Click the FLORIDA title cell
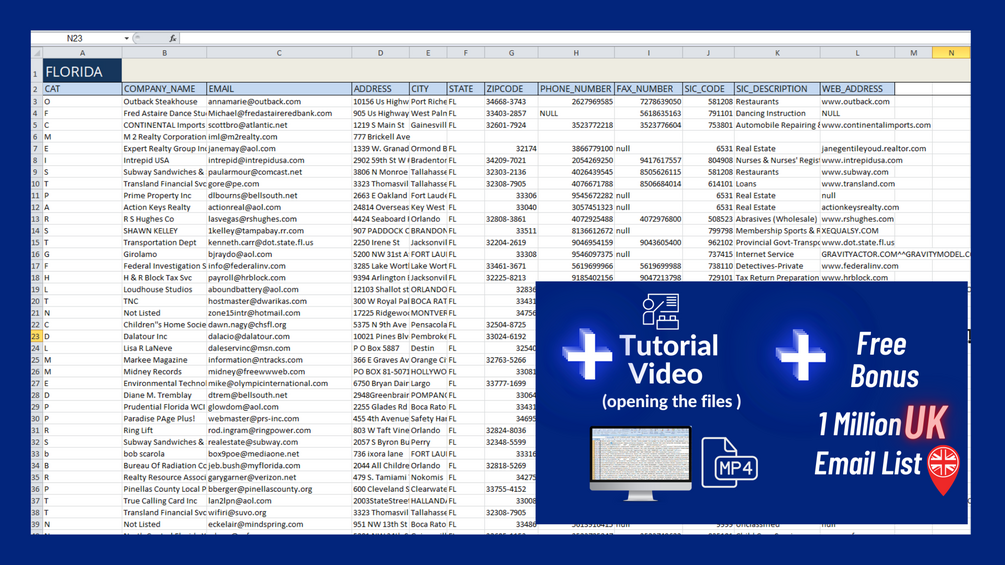The width and height of the screenshot is (1005, 565). click(82, 71)
